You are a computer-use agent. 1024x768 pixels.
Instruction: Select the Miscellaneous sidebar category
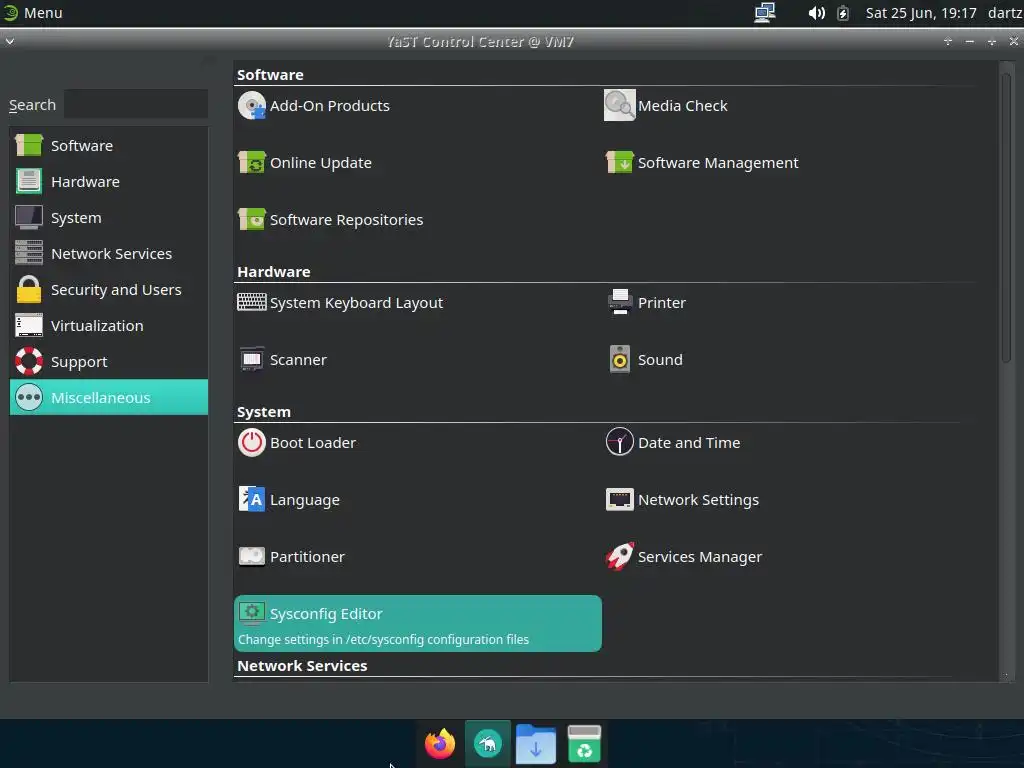(108, 397)
